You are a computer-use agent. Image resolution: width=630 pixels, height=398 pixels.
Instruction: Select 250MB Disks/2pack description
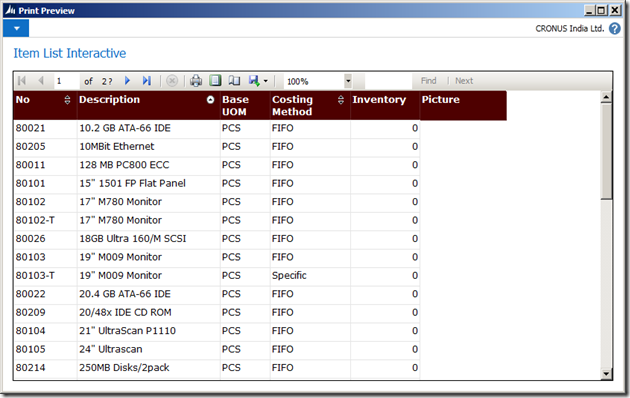pos(124,368)
